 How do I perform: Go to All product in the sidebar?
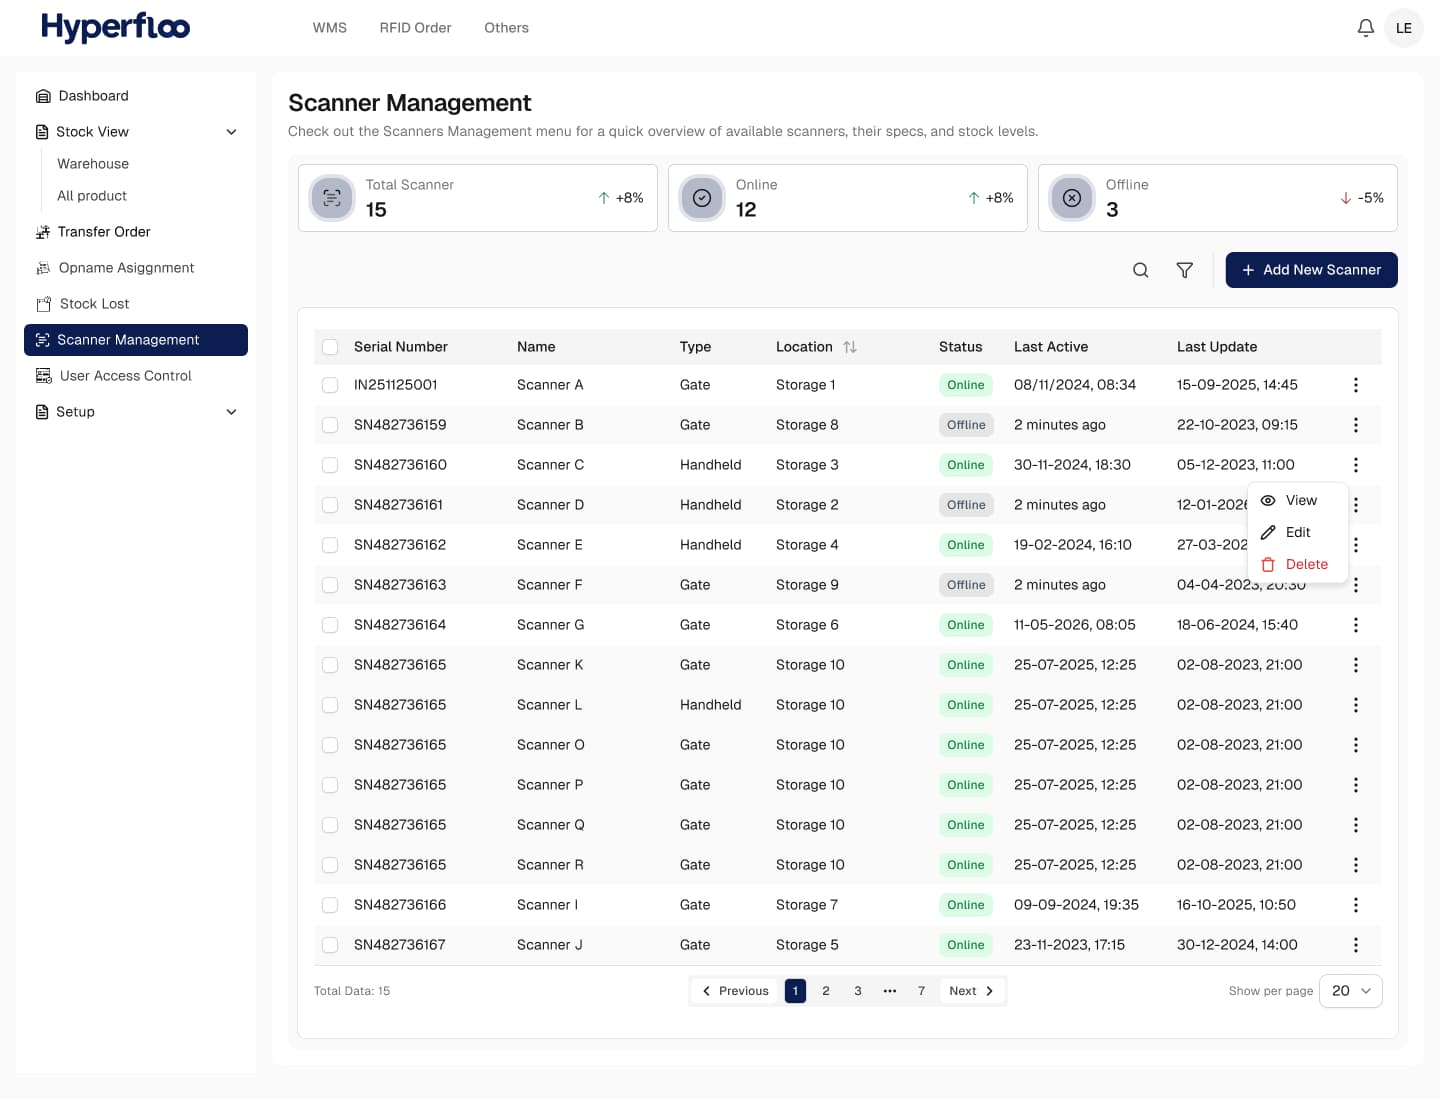tap(91, 195)
